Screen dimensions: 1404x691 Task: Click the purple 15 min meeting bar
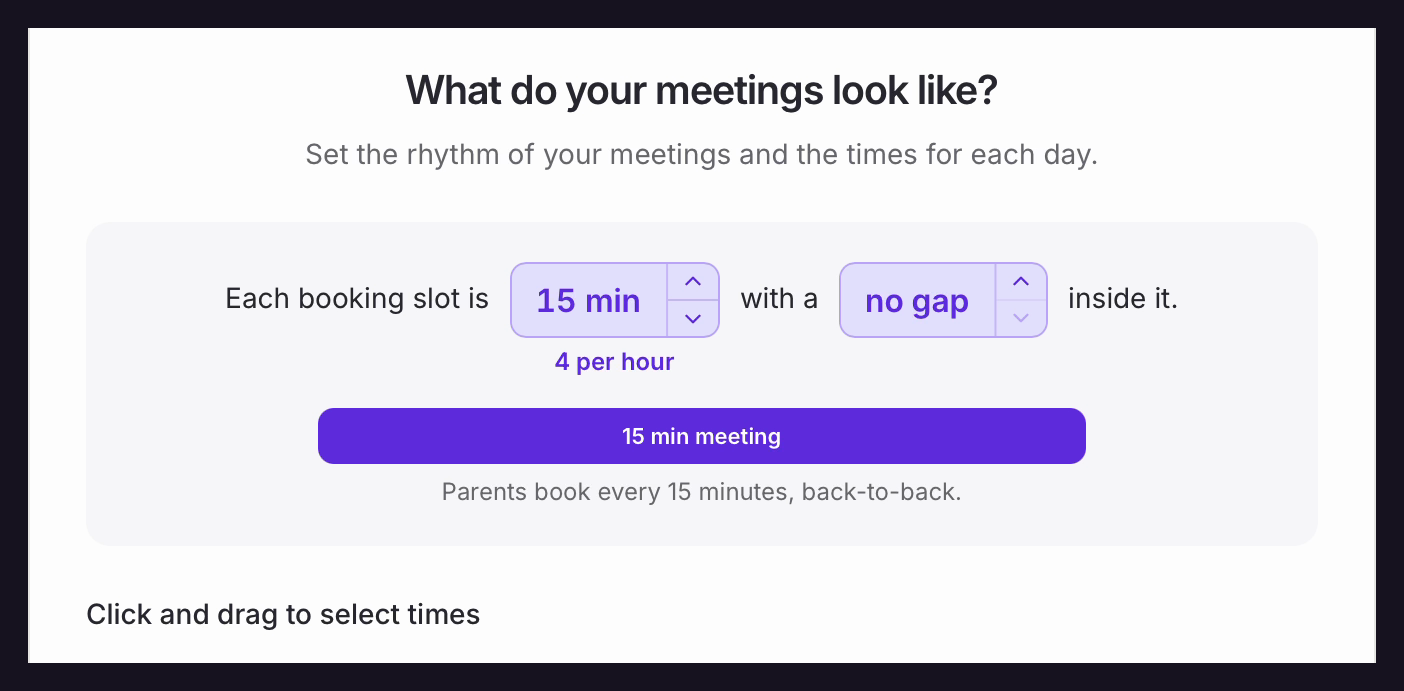coord(702,436)
